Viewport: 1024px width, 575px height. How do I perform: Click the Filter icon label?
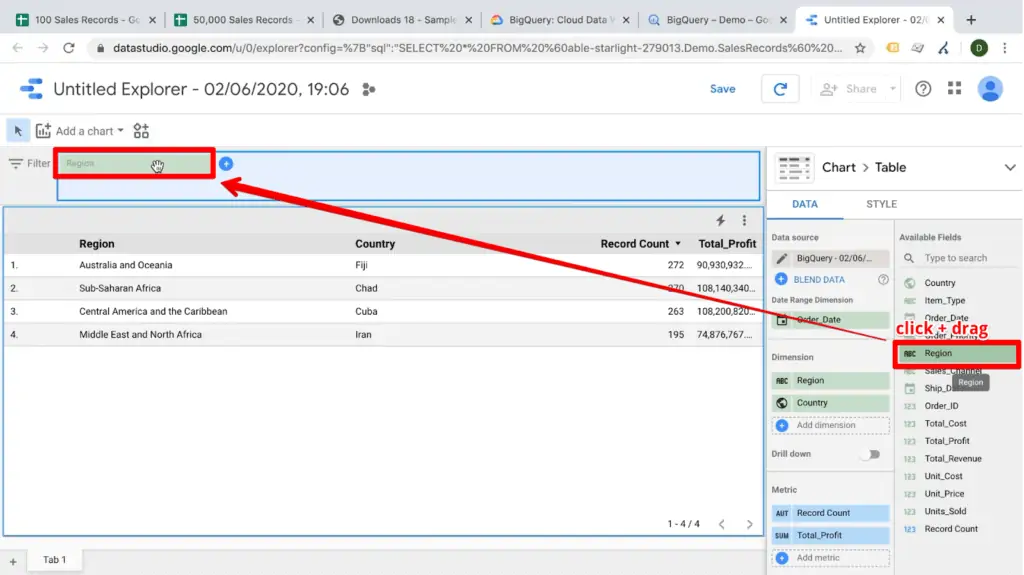[29, 163]
